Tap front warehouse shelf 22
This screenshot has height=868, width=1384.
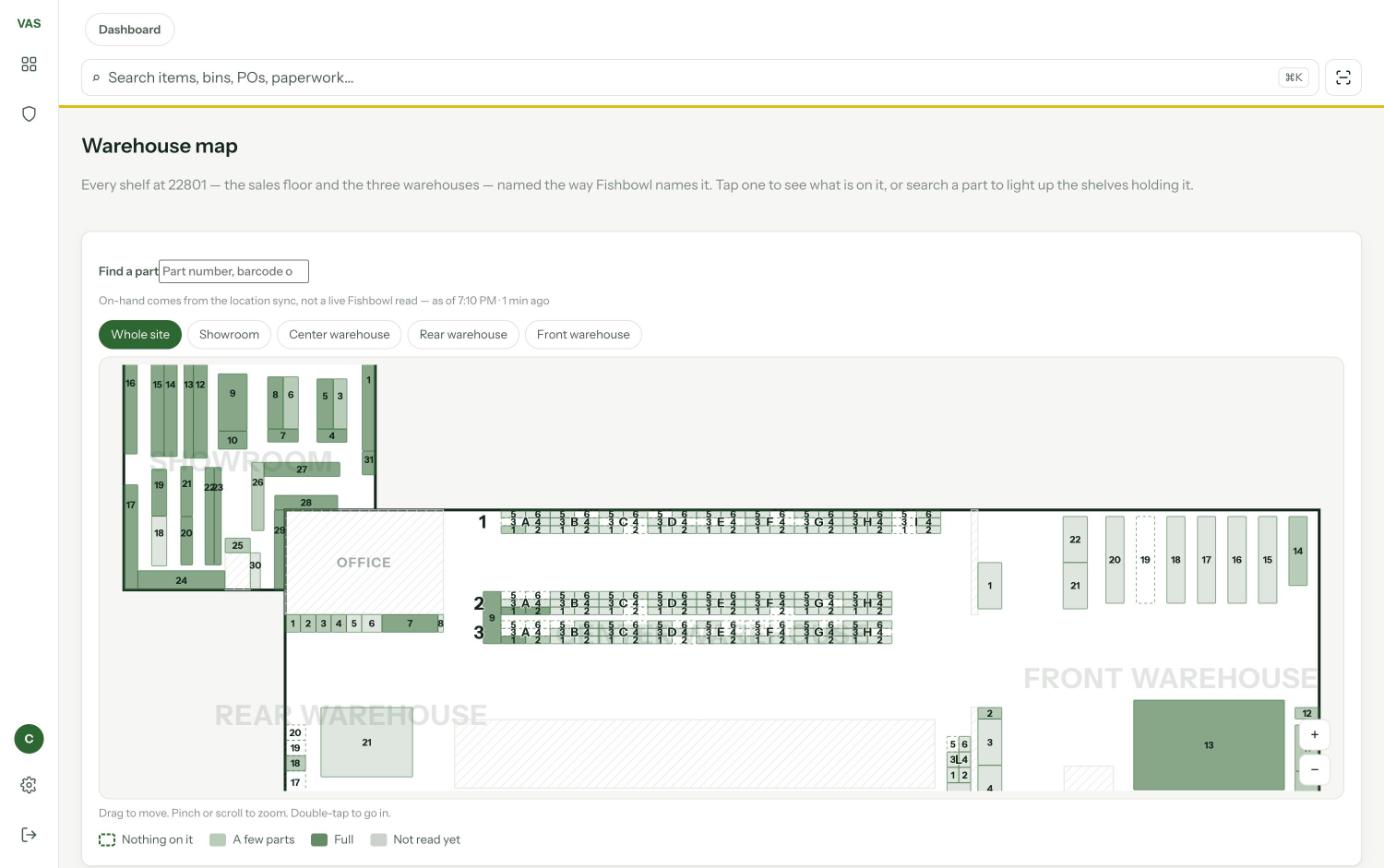point(1075,540)
